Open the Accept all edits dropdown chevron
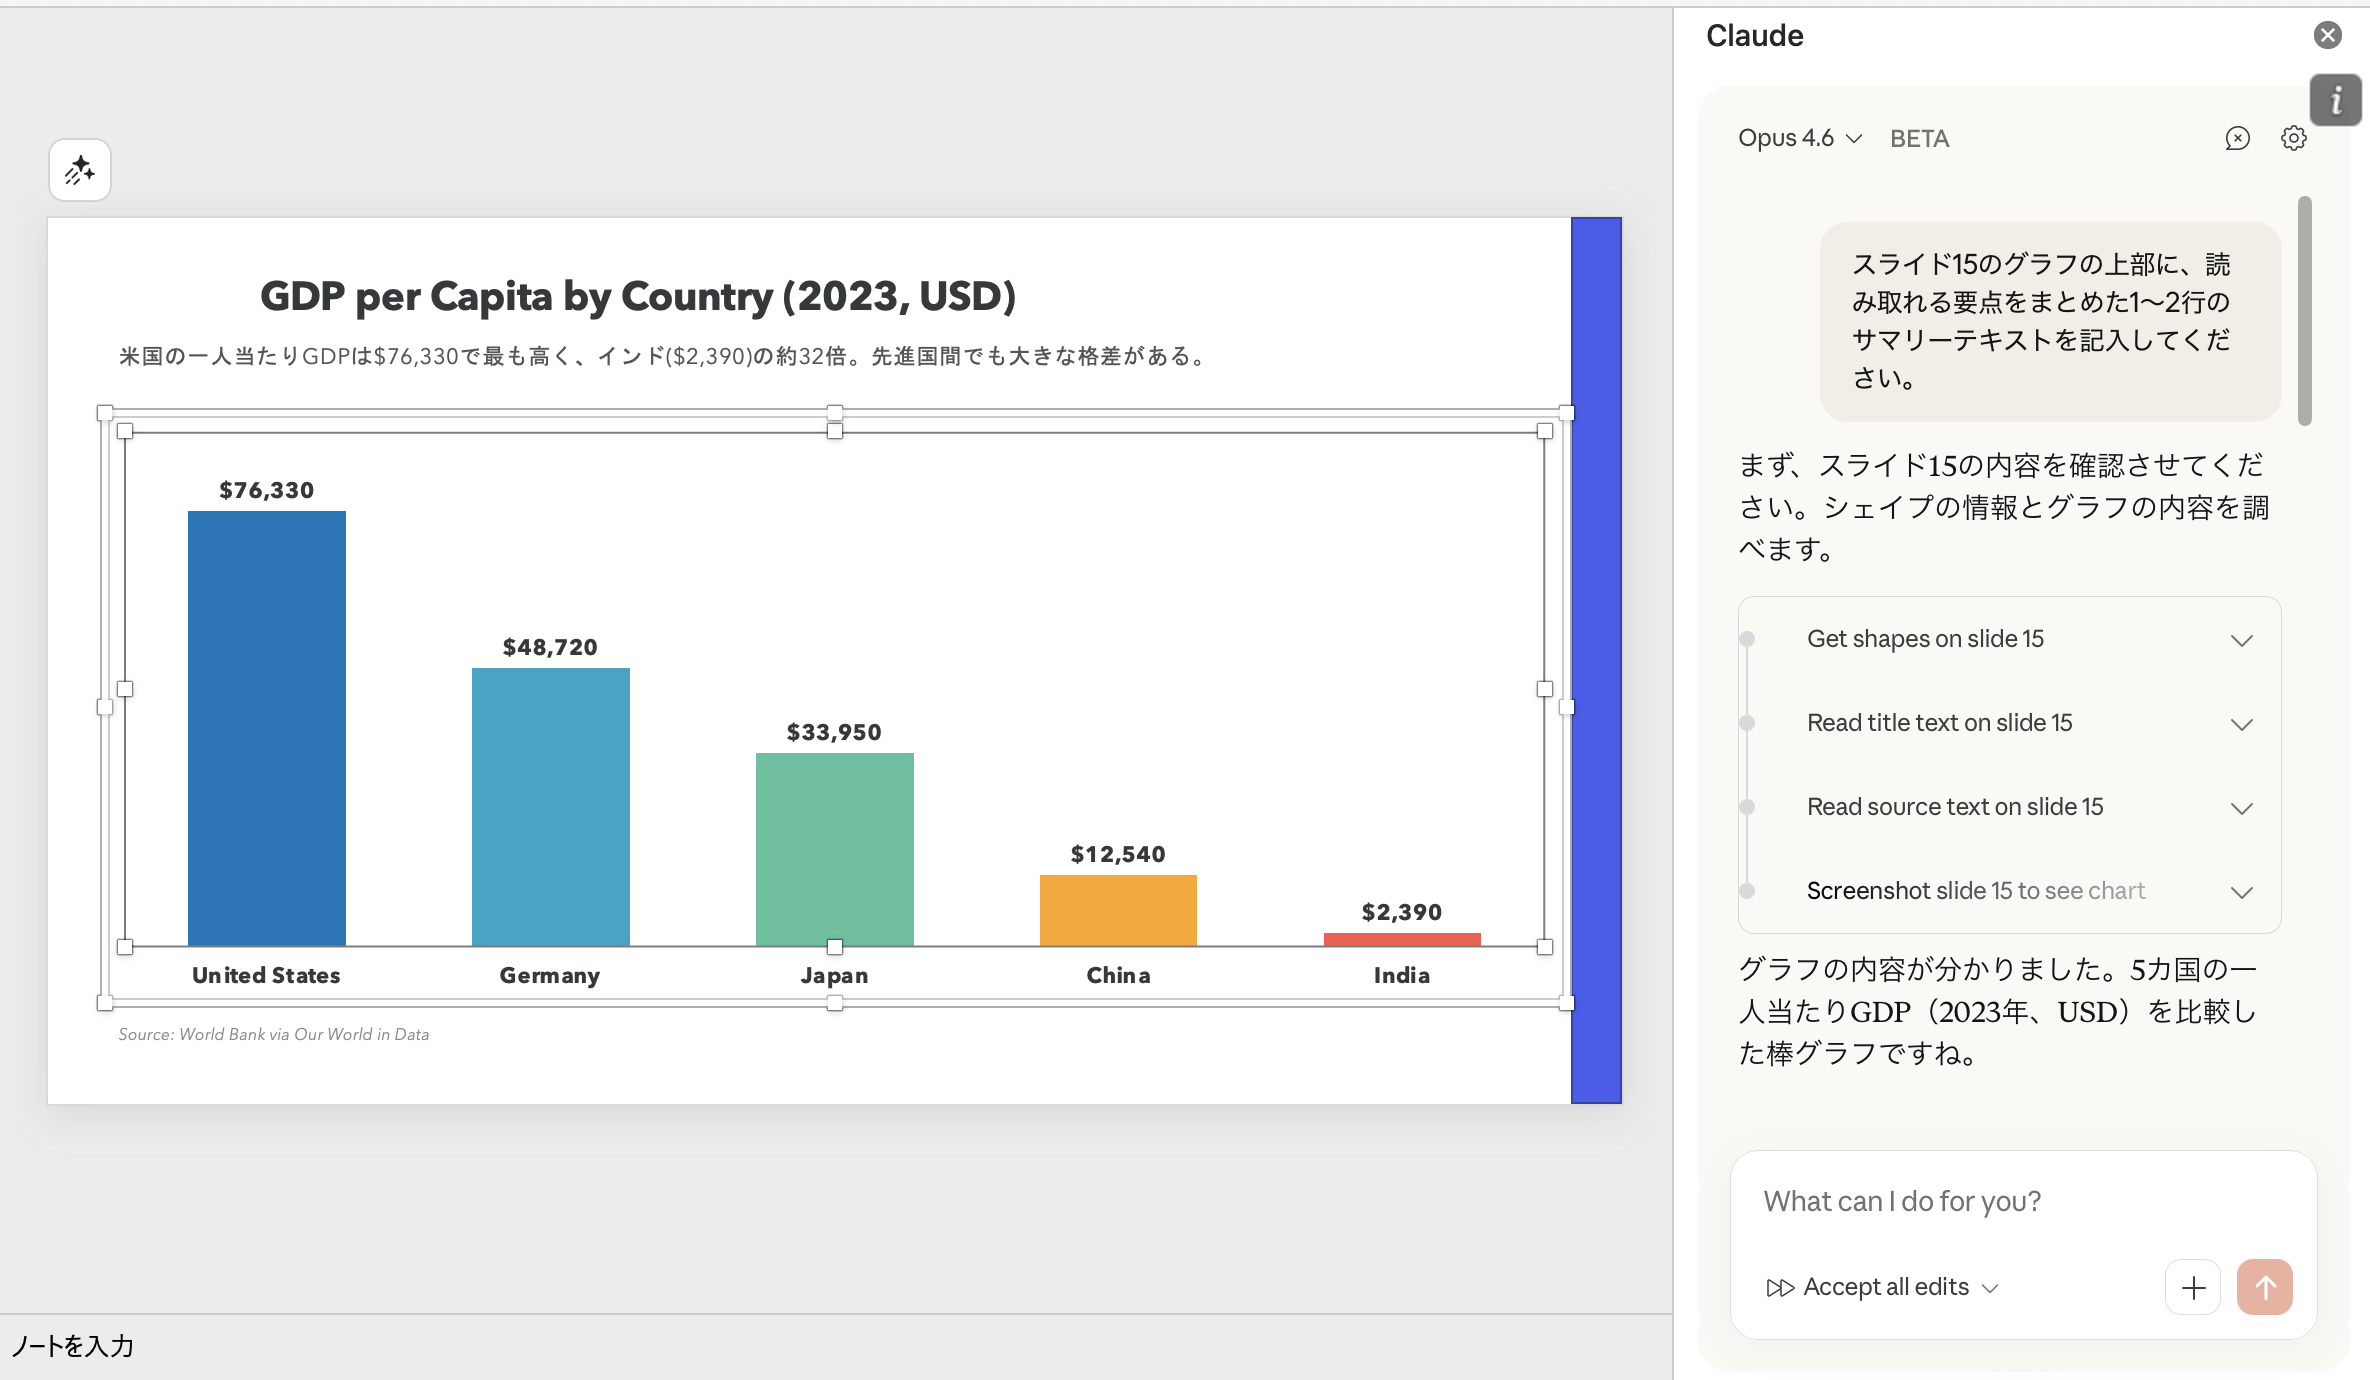This screenshot has width=2370, height=1380. pos(1990,1288)
